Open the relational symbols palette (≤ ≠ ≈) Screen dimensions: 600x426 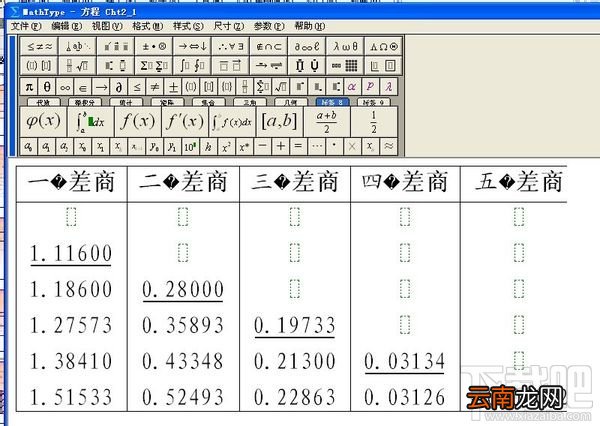pos(39,47)
